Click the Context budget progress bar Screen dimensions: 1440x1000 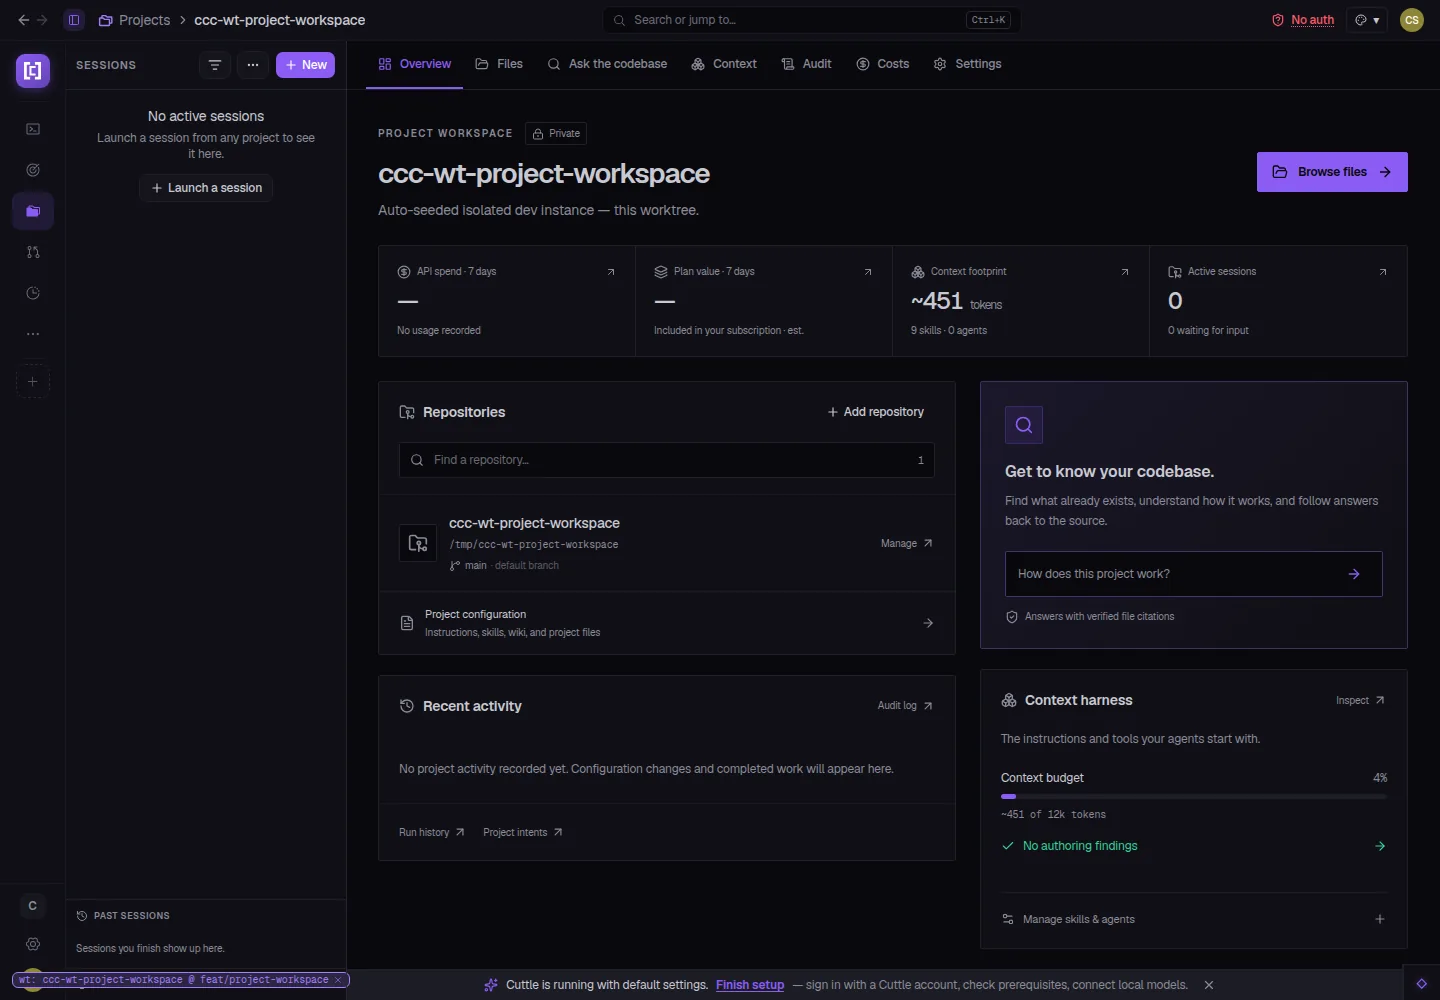(x=1194, y=797)
